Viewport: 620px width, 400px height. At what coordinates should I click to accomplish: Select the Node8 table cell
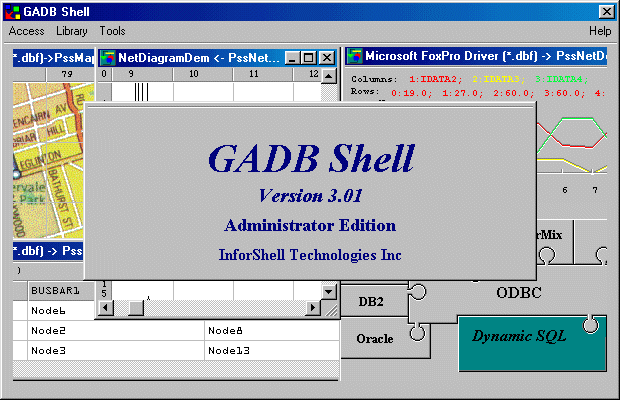(272, 330)
